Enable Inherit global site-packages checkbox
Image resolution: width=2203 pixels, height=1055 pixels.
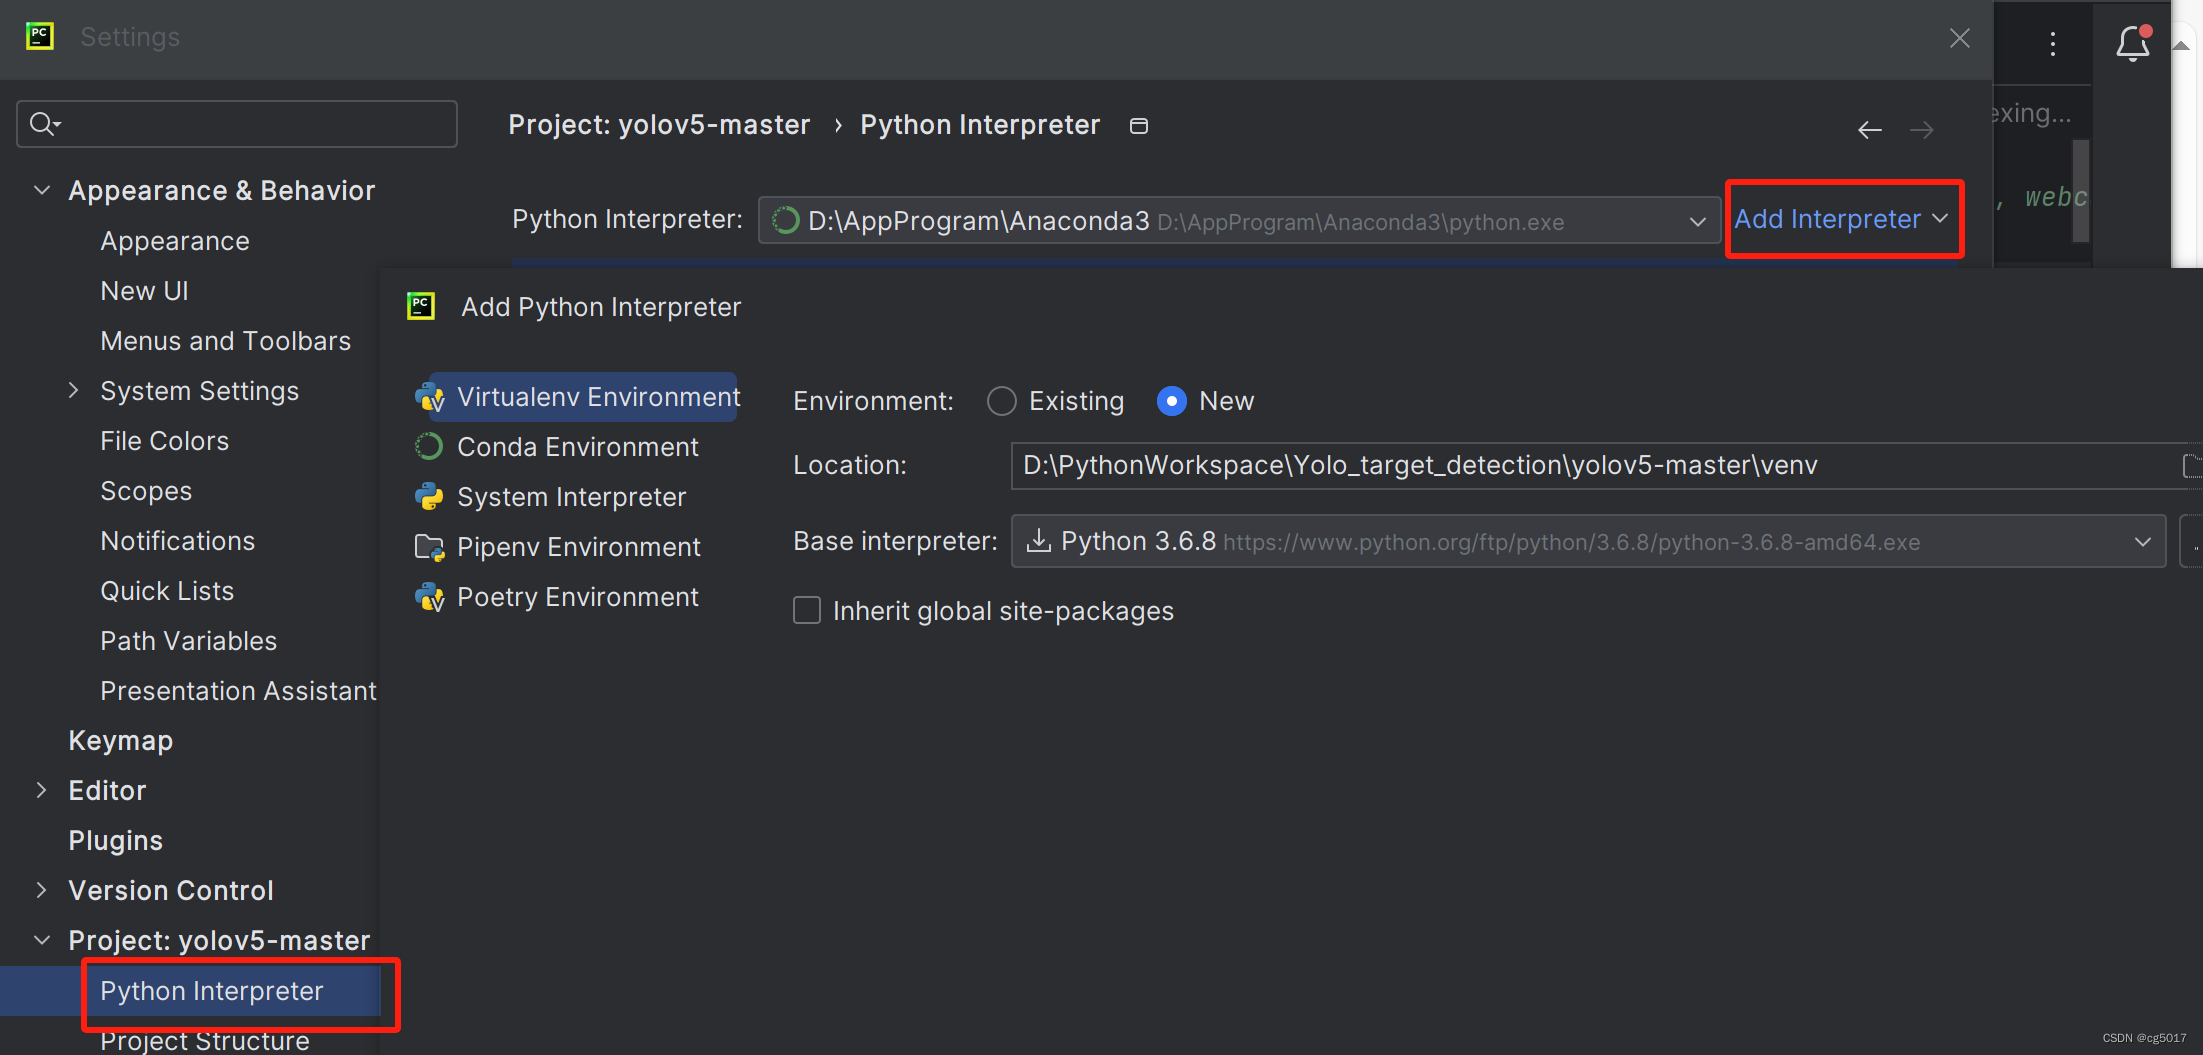[x=807, y=610]
